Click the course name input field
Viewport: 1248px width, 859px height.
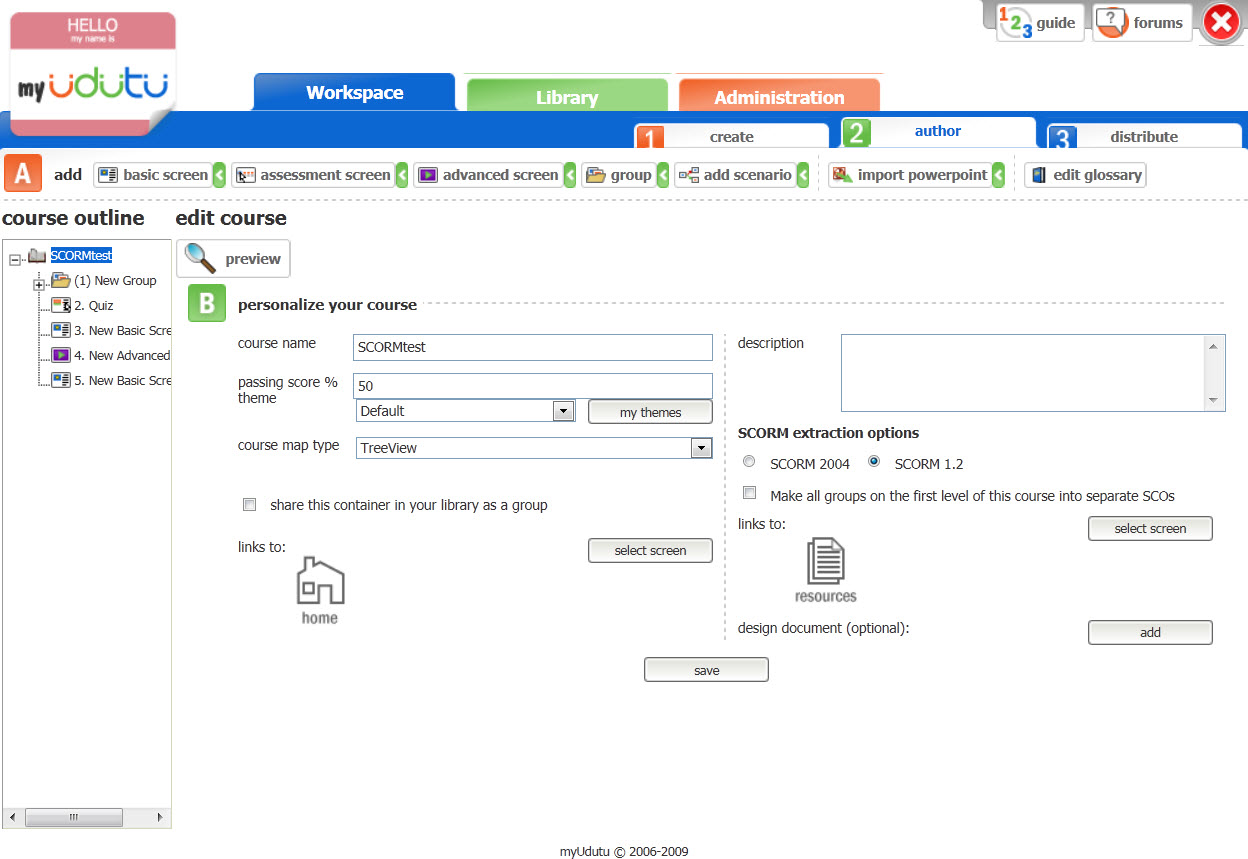(x=532, y=347)
